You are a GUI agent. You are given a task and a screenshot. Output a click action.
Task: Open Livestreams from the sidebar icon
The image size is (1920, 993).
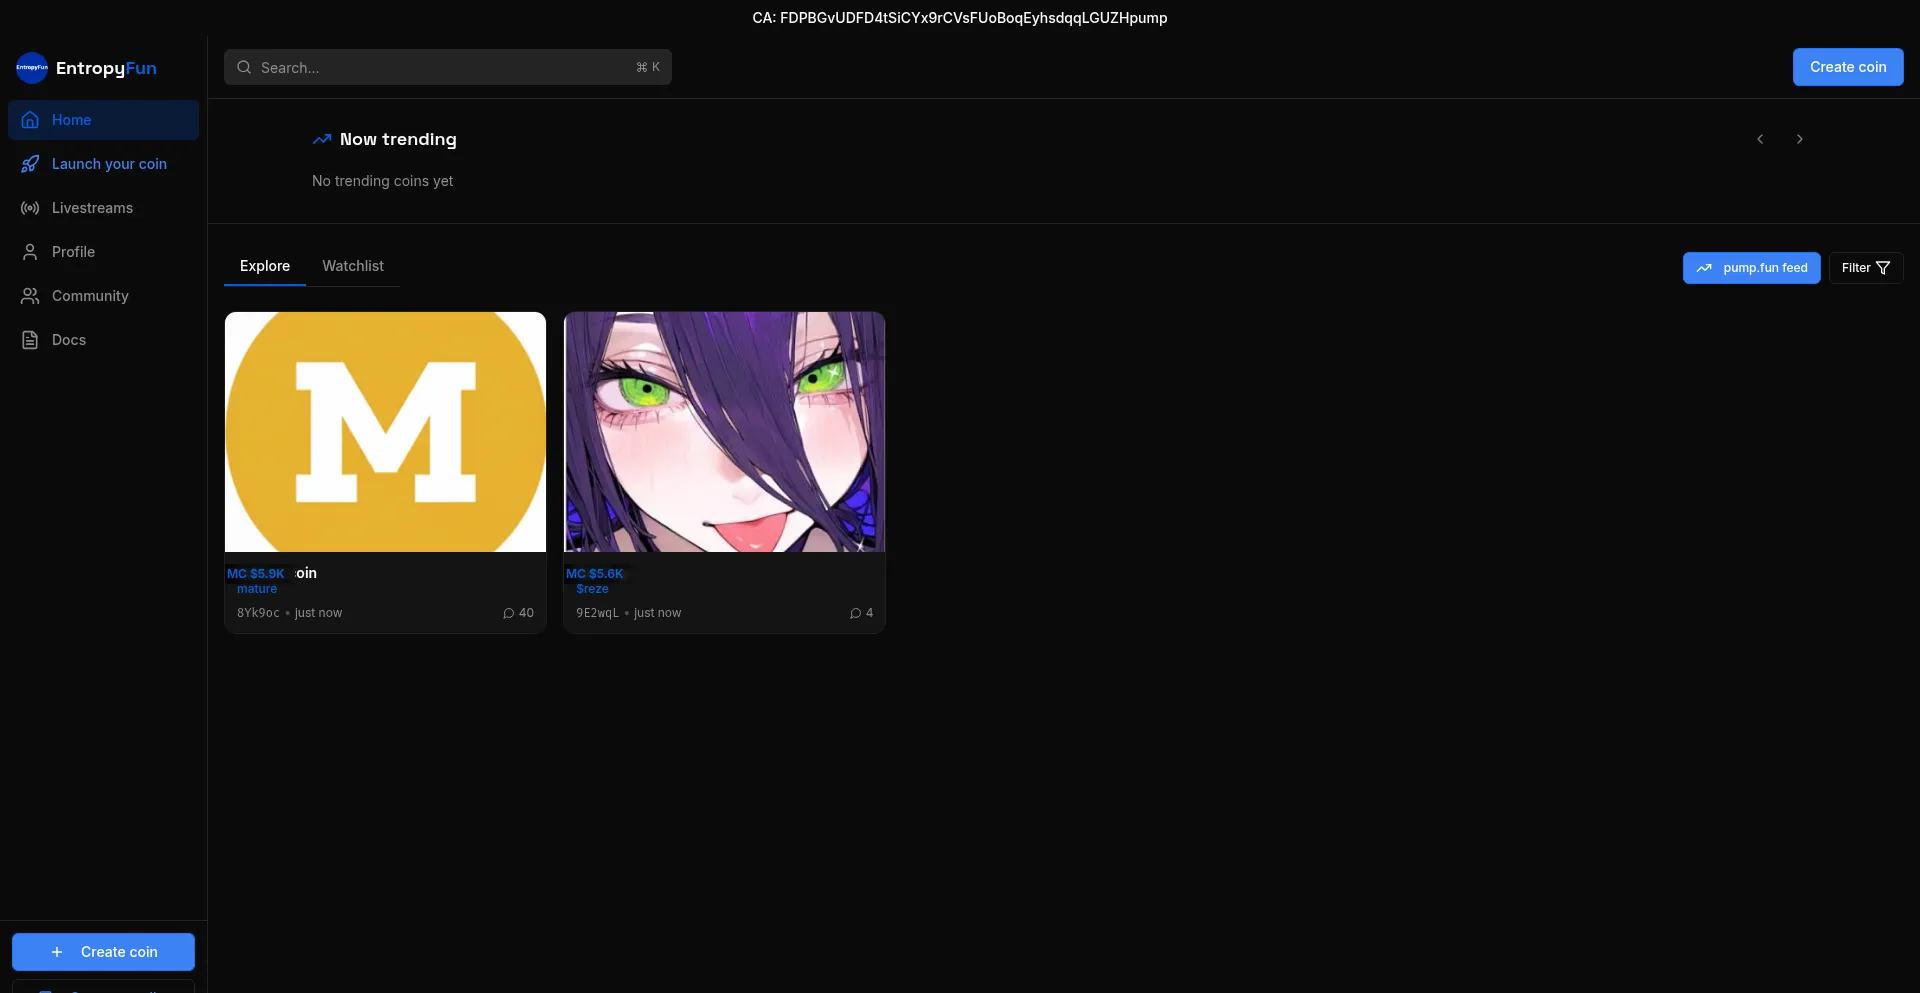pos(30,207)
